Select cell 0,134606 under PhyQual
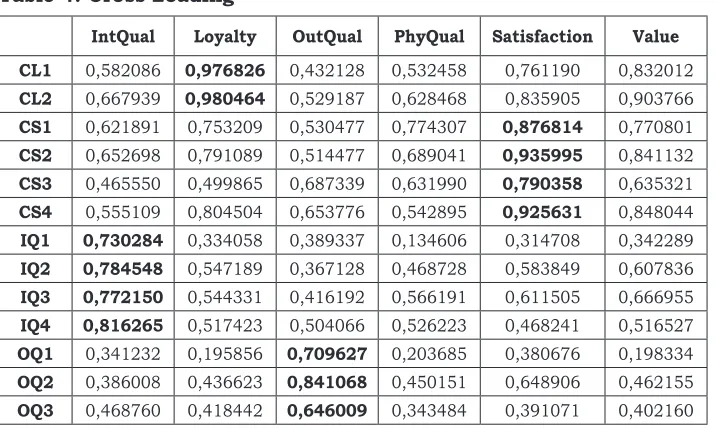The height and width of the screenshot is (430, 716). (x=429, y=241)
